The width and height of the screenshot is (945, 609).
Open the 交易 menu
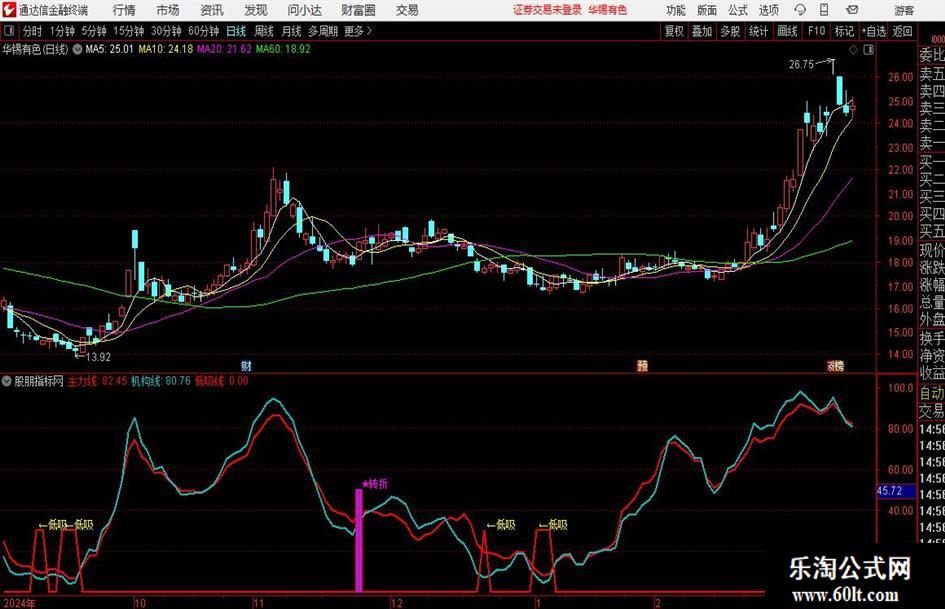407,10
